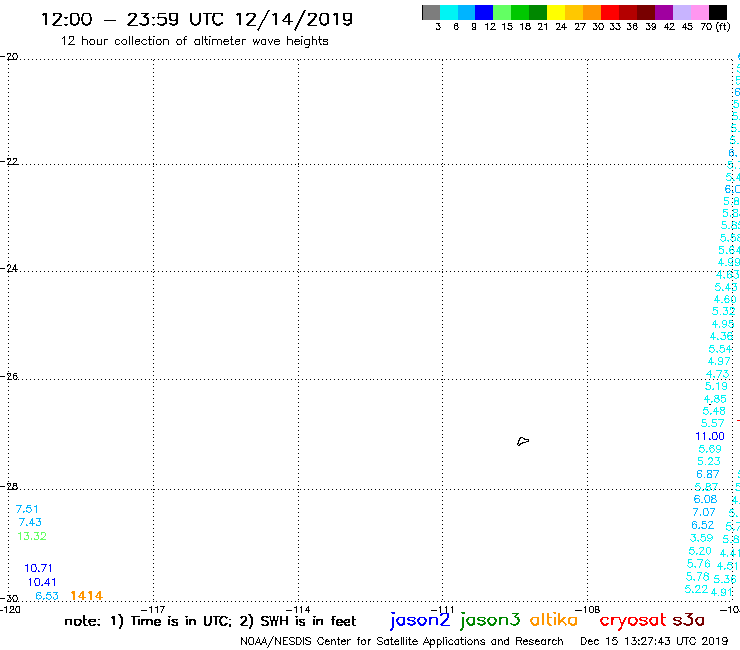The width and height of the screenshot is (740, 650).
Task: Click the 5.69 wave height value
Action: click(x=710, y=449)
